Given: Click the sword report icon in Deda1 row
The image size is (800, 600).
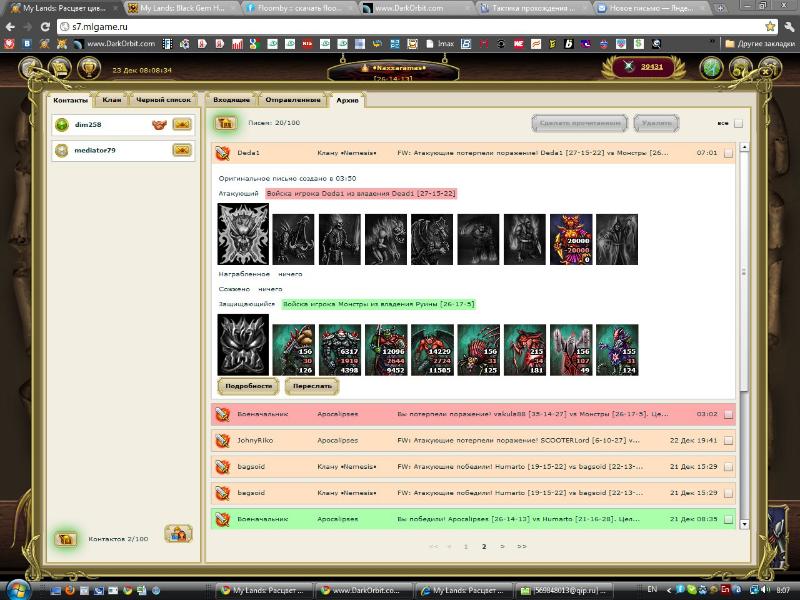Looking at the screenshot, I should [222, 153].
